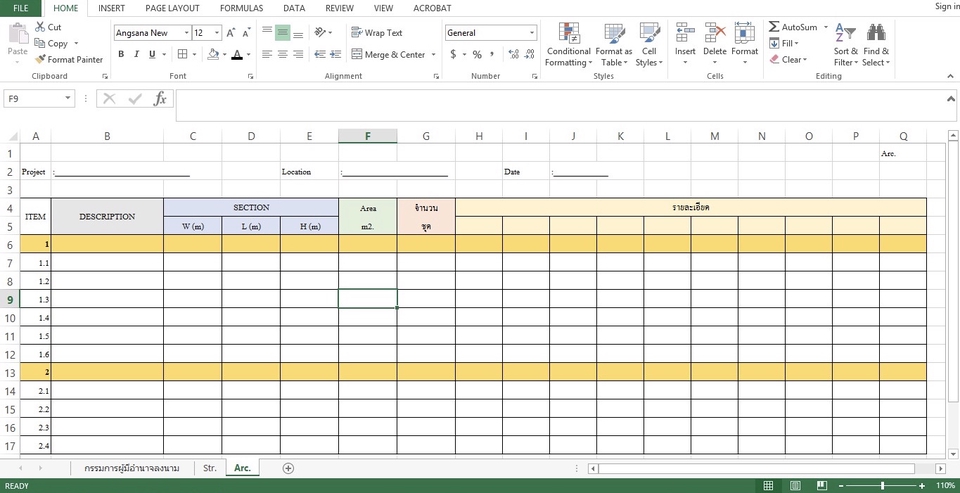This screenshot has height=493, width=960.
Task: Toggle Align Left horizontal alignment
Action: 267,54
